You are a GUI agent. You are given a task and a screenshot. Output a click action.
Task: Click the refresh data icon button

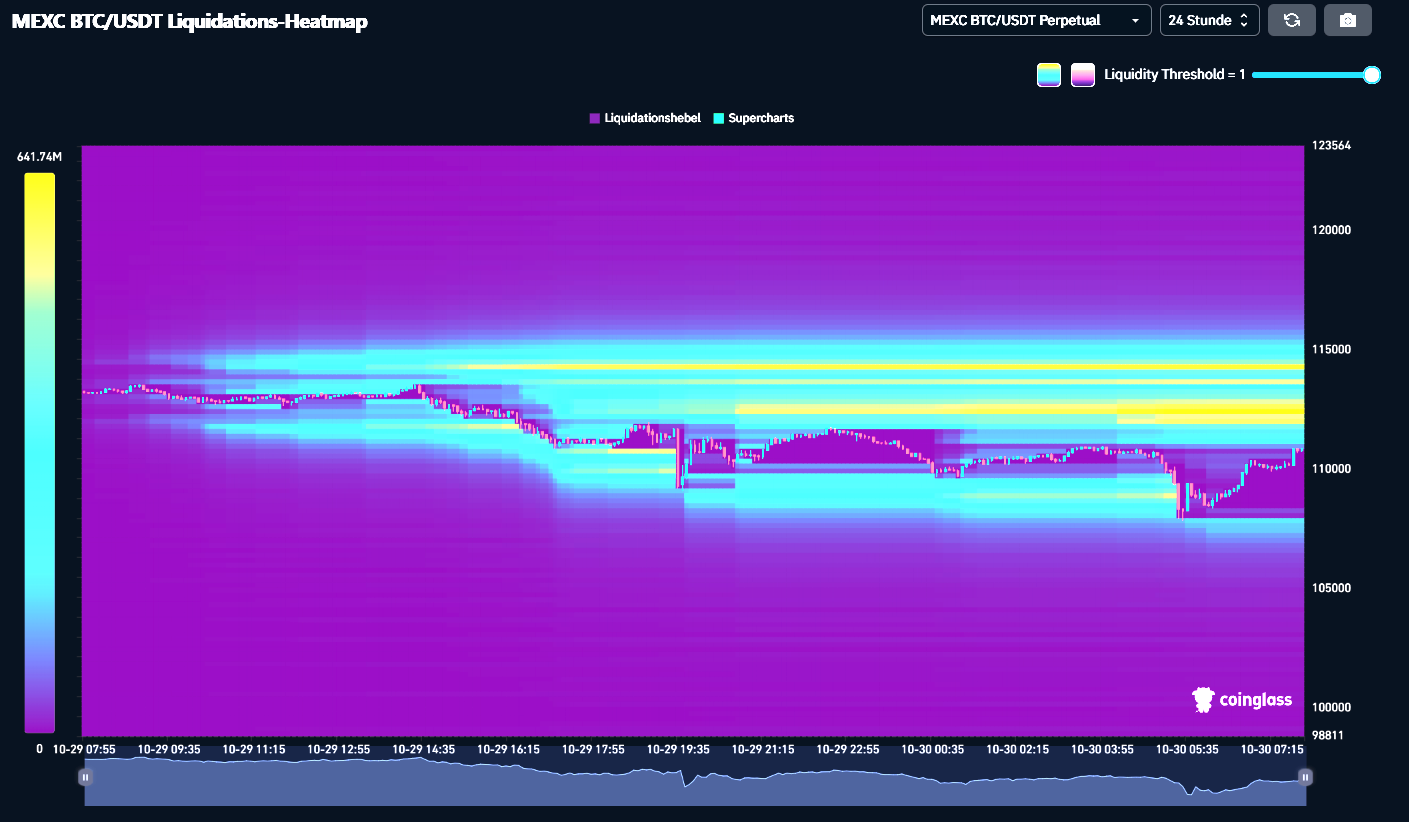pos(1291,20)
